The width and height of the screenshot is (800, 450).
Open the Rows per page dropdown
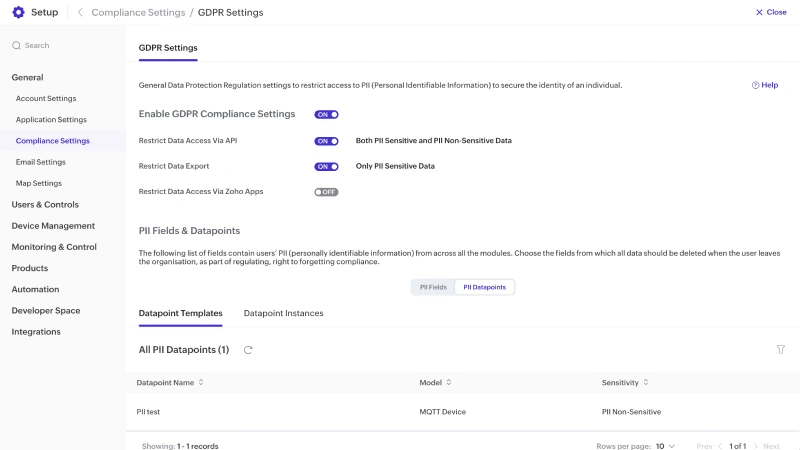tap(665, 446)
